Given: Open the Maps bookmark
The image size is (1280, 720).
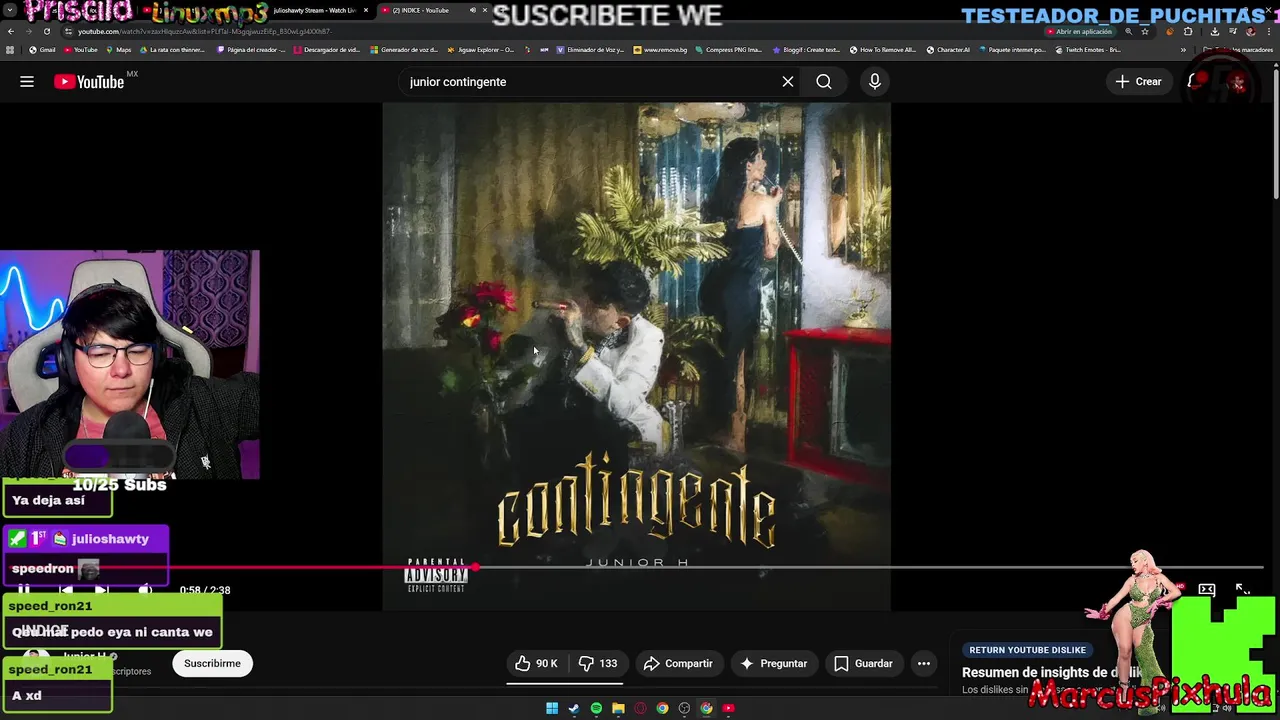Looking at the screenshot, I should (118, 50).
